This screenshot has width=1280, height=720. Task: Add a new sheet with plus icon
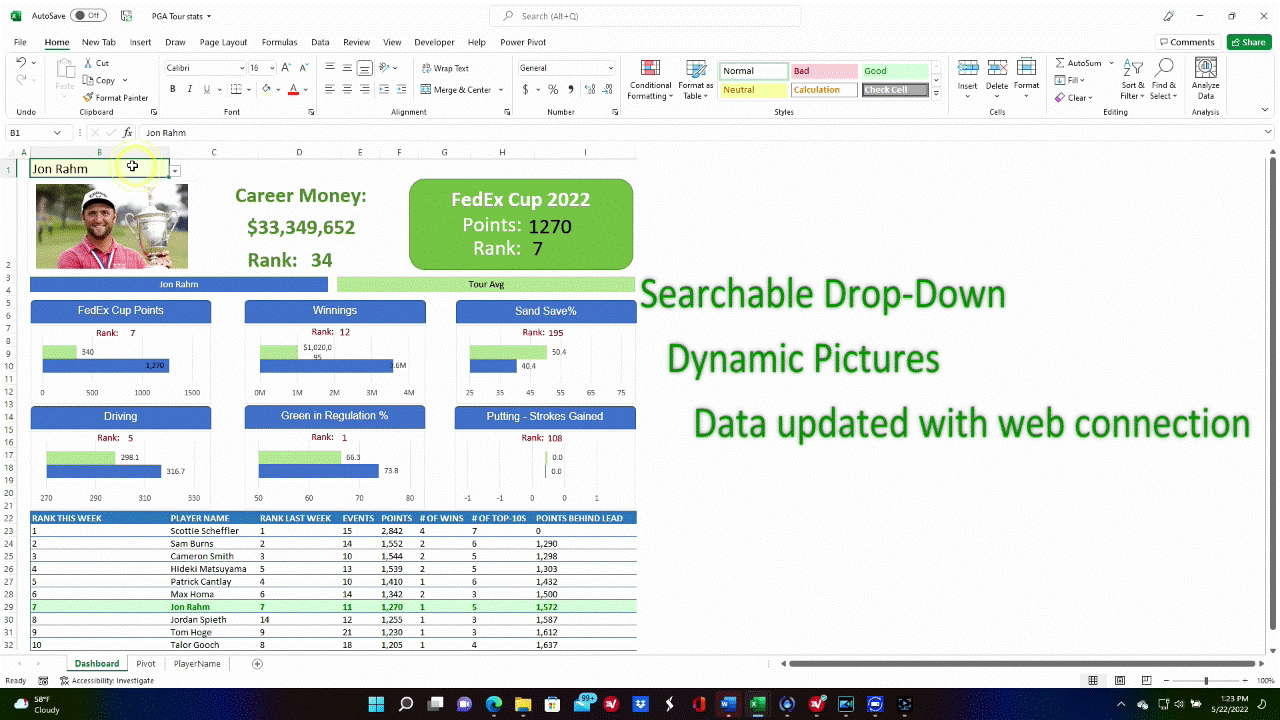257,663
